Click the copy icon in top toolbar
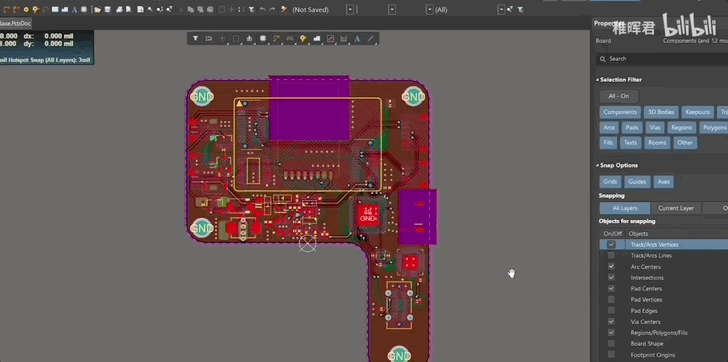728x362 pixels. [190, 9]
